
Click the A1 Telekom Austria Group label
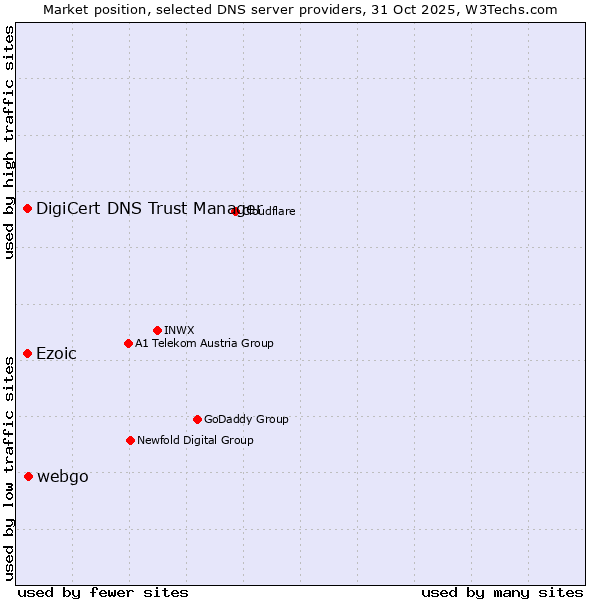[204, 343]
